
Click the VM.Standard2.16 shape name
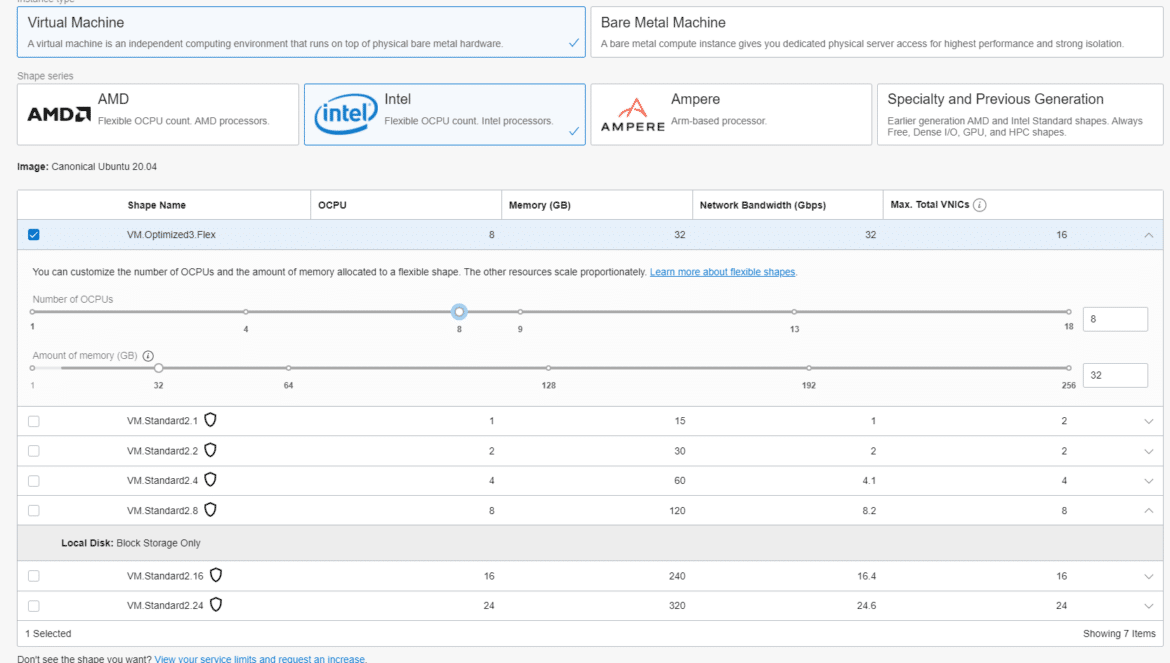(x=165, y=576)
